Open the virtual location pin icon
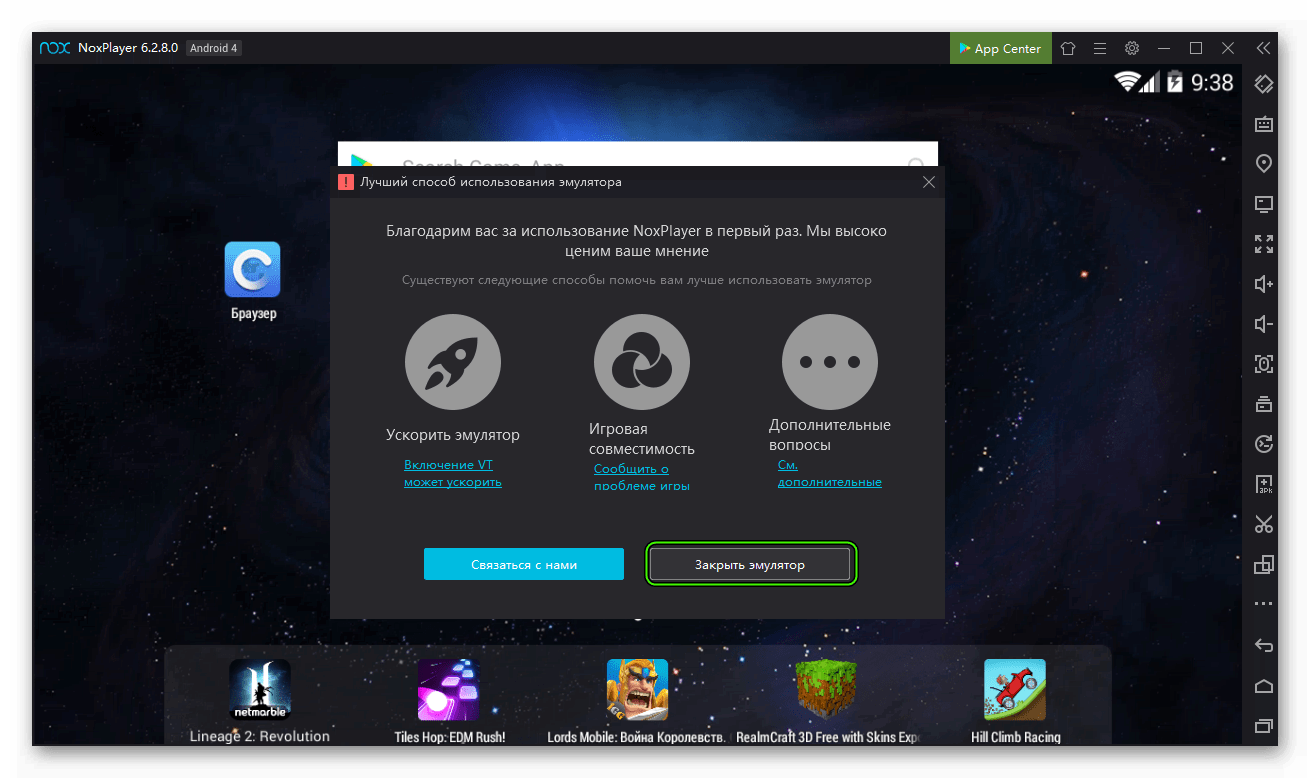Viewport: 1310px width, 778px height. coord(1263,164)
